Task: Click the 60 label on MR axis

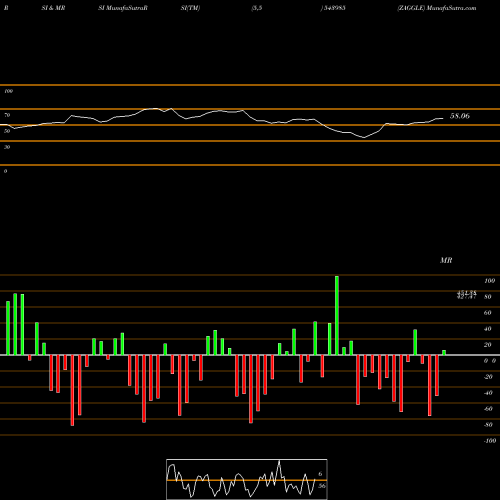Action: [488, 313]
